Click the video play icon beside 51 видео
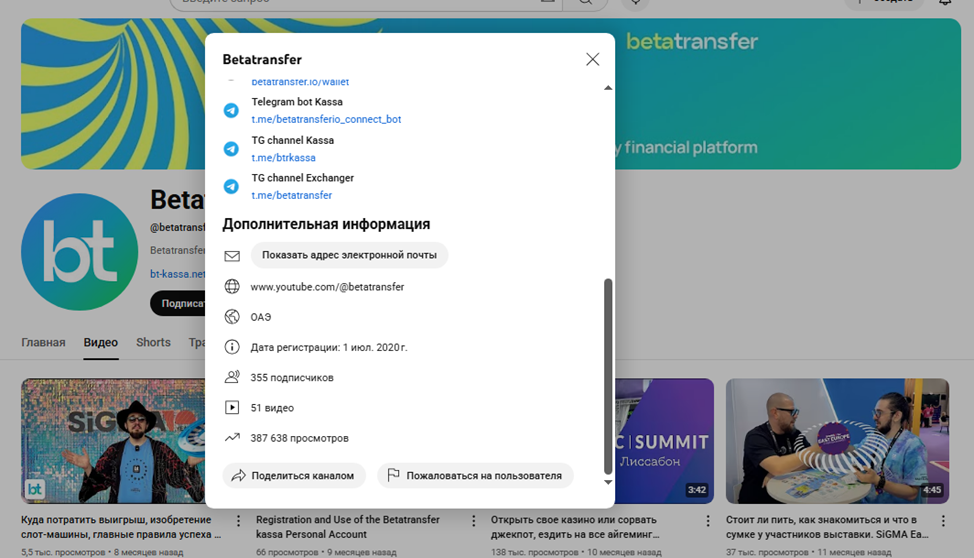This screenshot has height=558, width=974. pyautogui.click(x=232, y=408)
